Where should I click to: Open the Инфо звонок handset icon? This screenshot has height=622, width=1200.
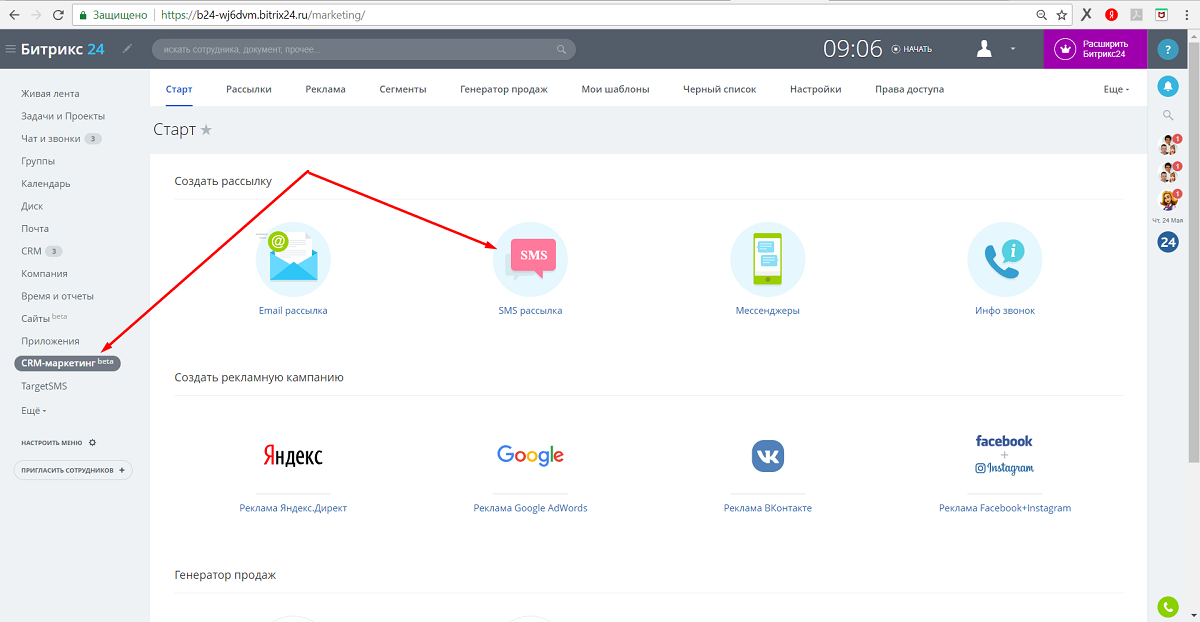pos(1005,259)
